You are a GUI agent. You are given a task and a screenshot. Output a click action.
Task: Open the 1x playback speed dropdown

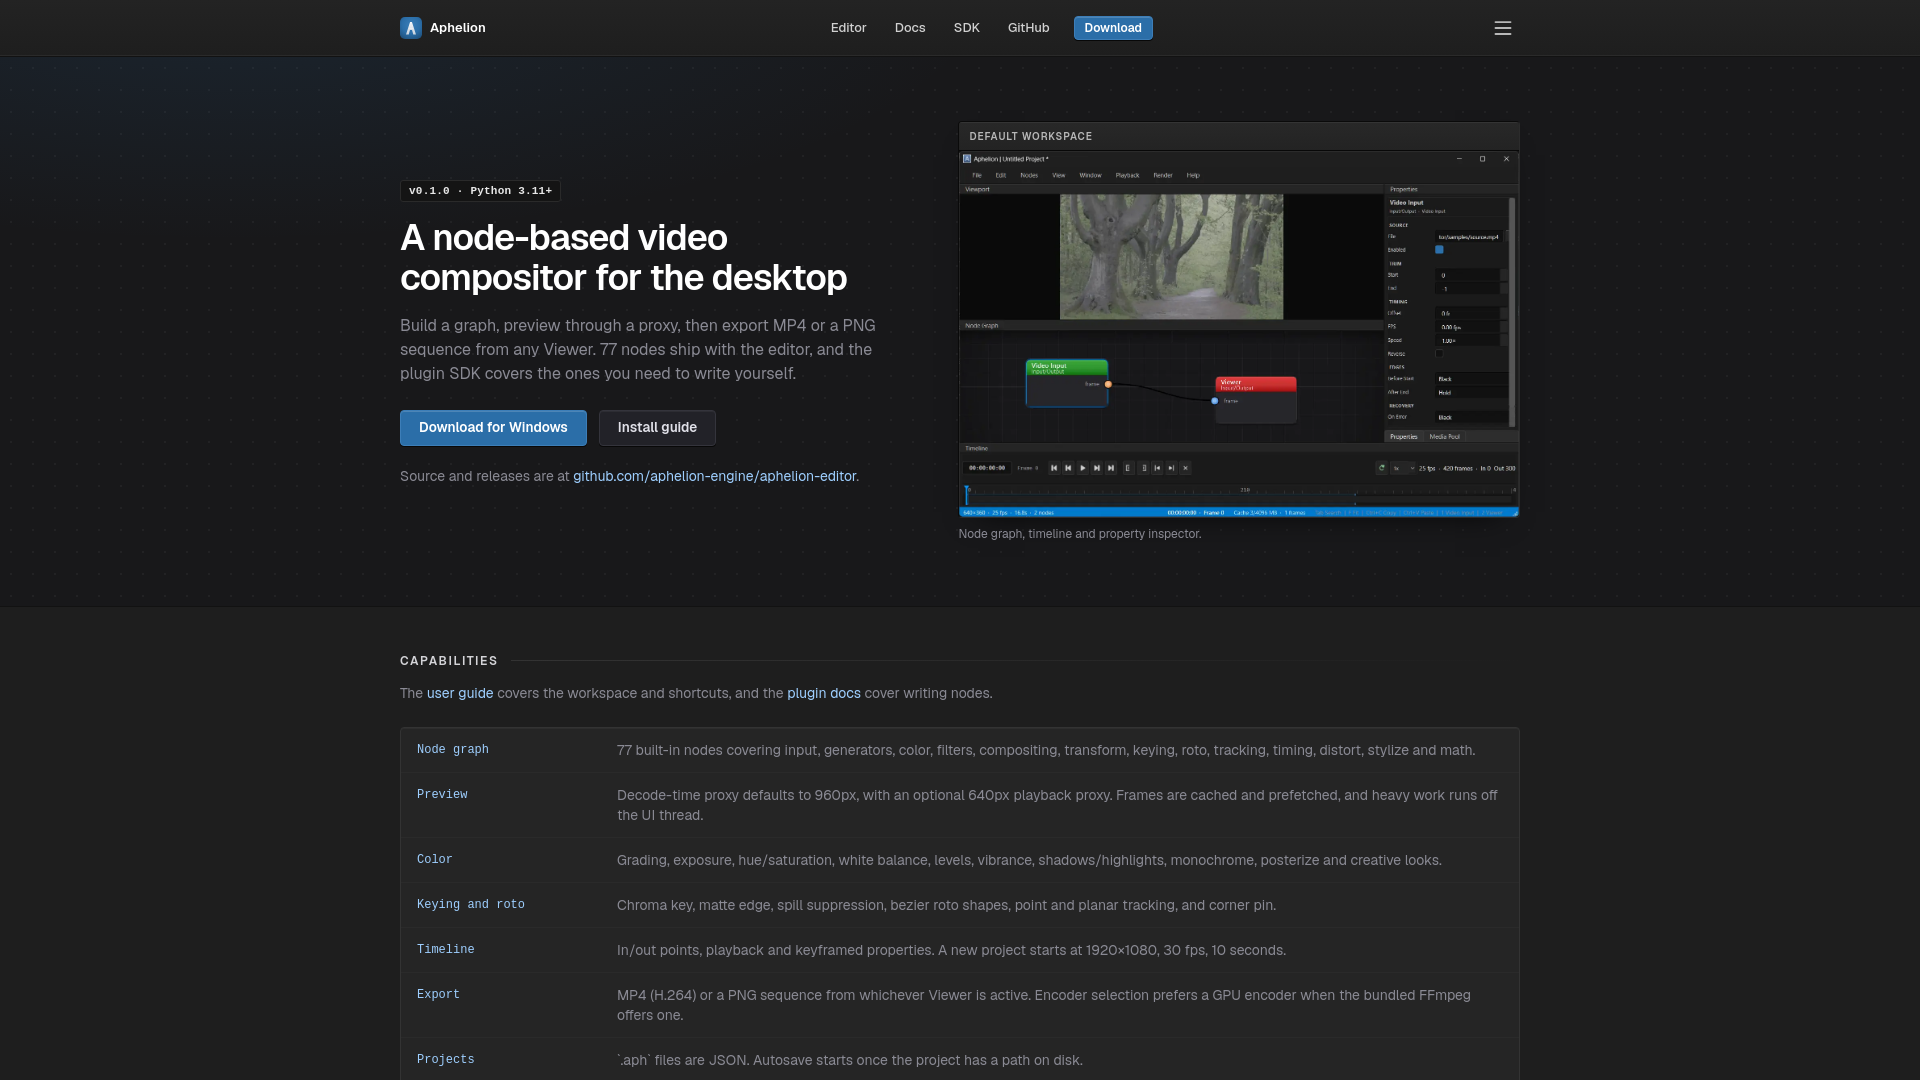pyautogui.click(x=1404, y=468)
